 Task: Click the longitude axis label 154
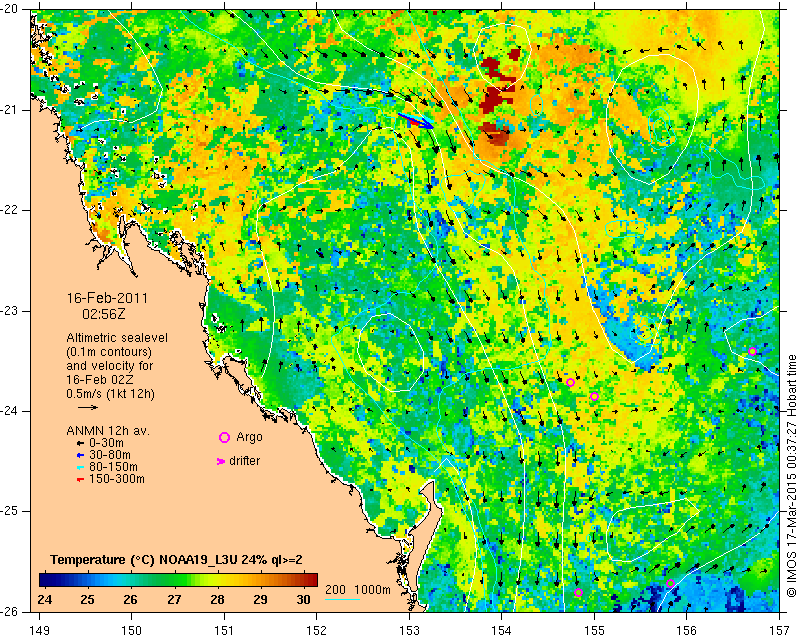[x=502, y=630]
